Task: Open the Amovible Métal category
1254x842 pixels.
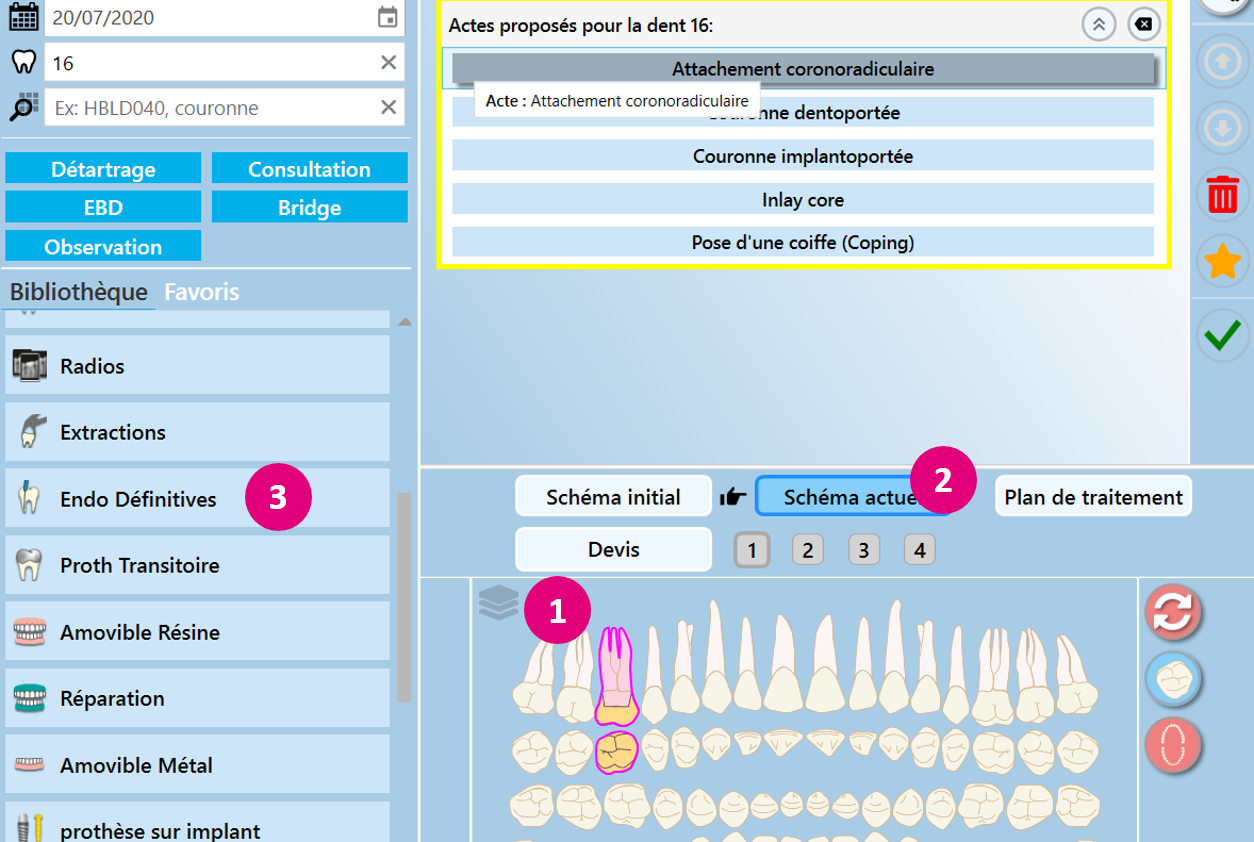Action: [x=197, y=765]
